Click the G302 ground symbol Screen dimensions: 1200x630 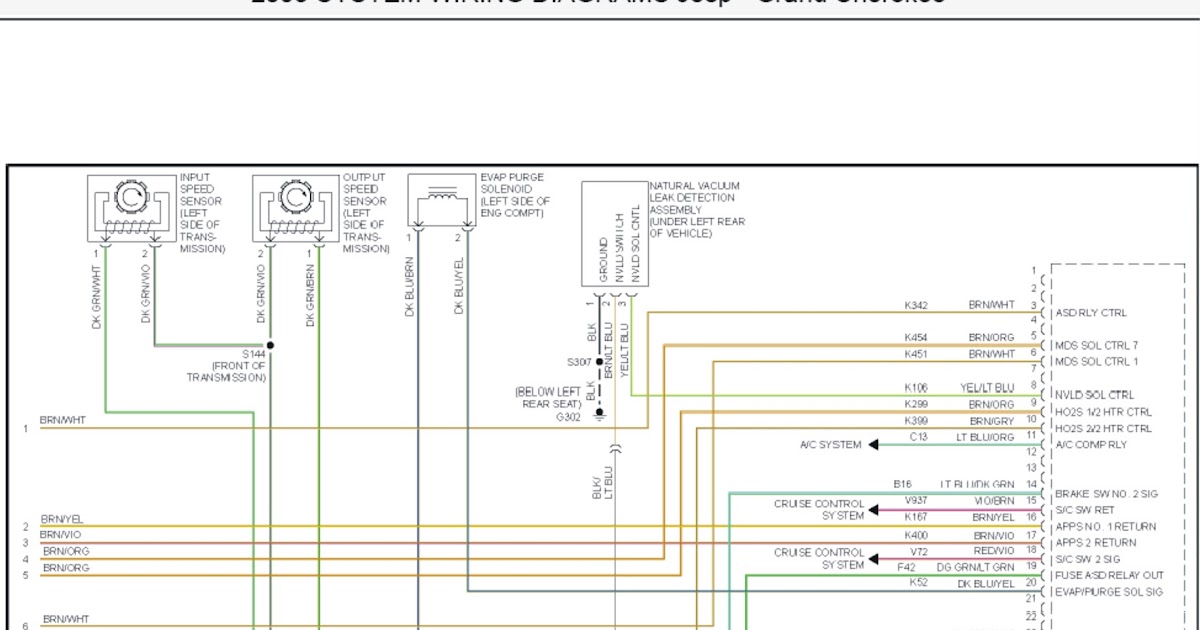coord(598,416)
